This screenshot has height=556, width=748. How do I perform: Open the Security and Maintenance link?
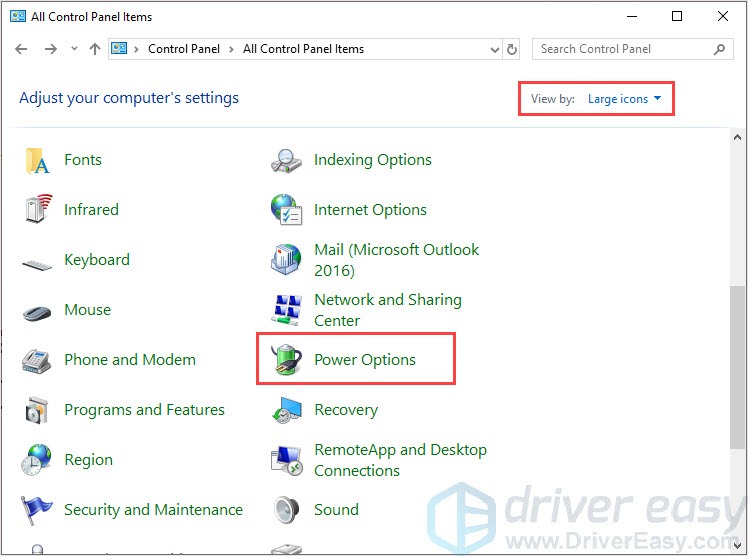point(154,510)
